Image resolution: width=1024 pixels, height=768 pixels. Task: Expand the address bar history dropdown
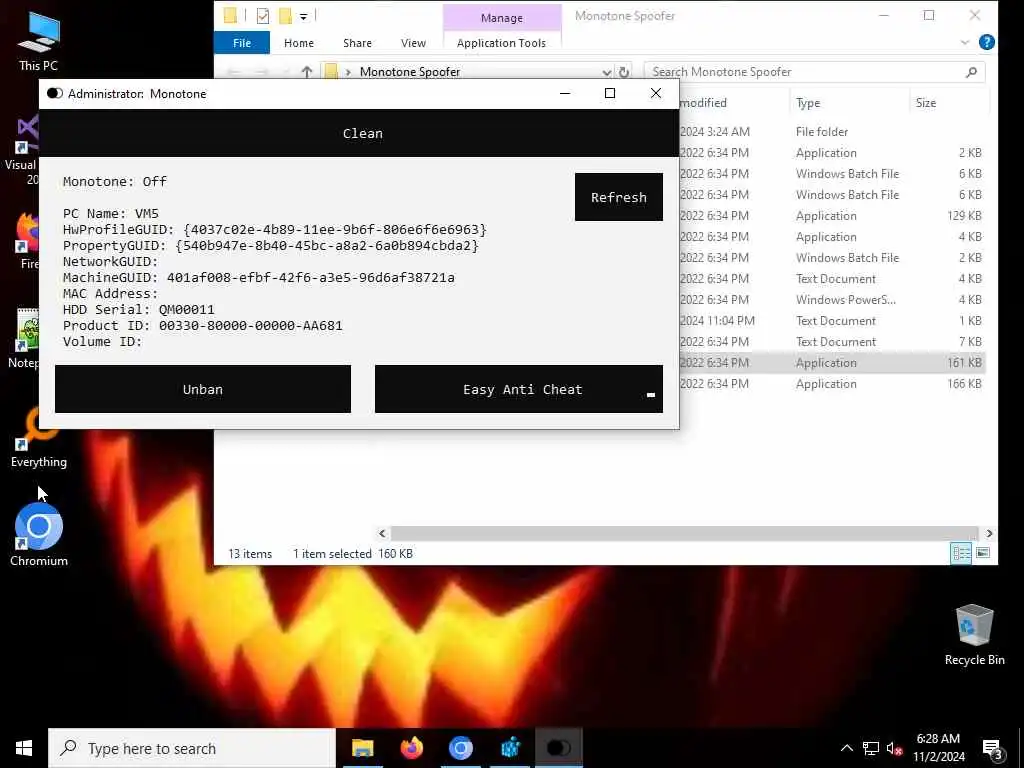pos(607,72)
